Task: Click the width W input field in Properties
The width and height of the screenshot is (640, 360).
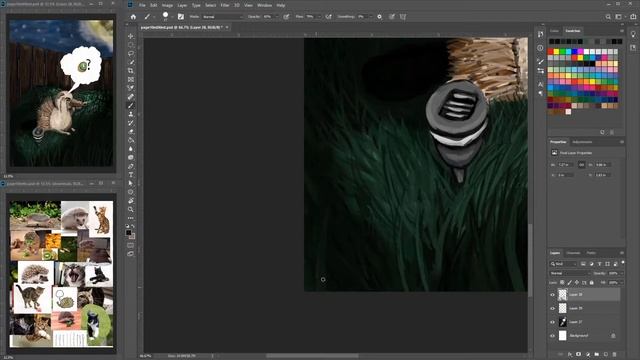Action: [566, 164]
